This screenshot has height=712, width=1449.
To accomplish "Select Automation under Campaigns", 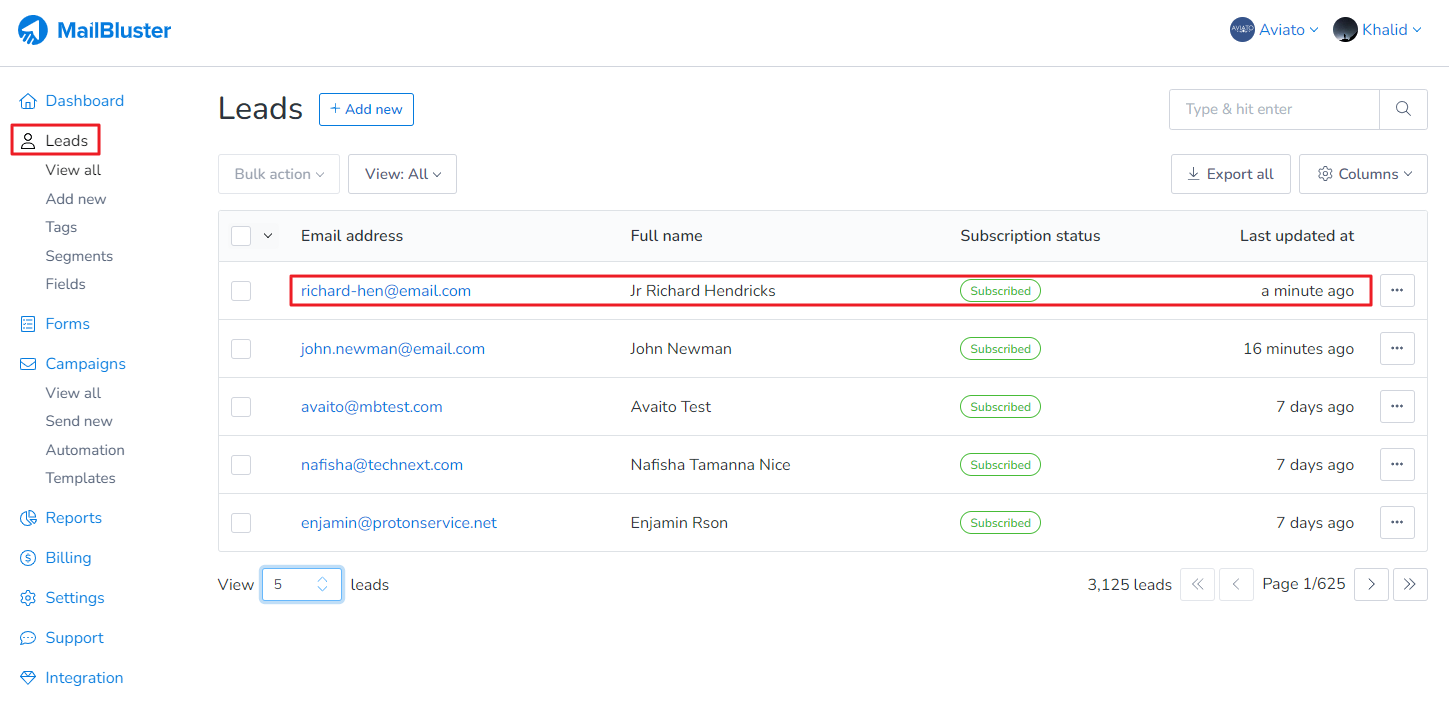I will 85,450.
